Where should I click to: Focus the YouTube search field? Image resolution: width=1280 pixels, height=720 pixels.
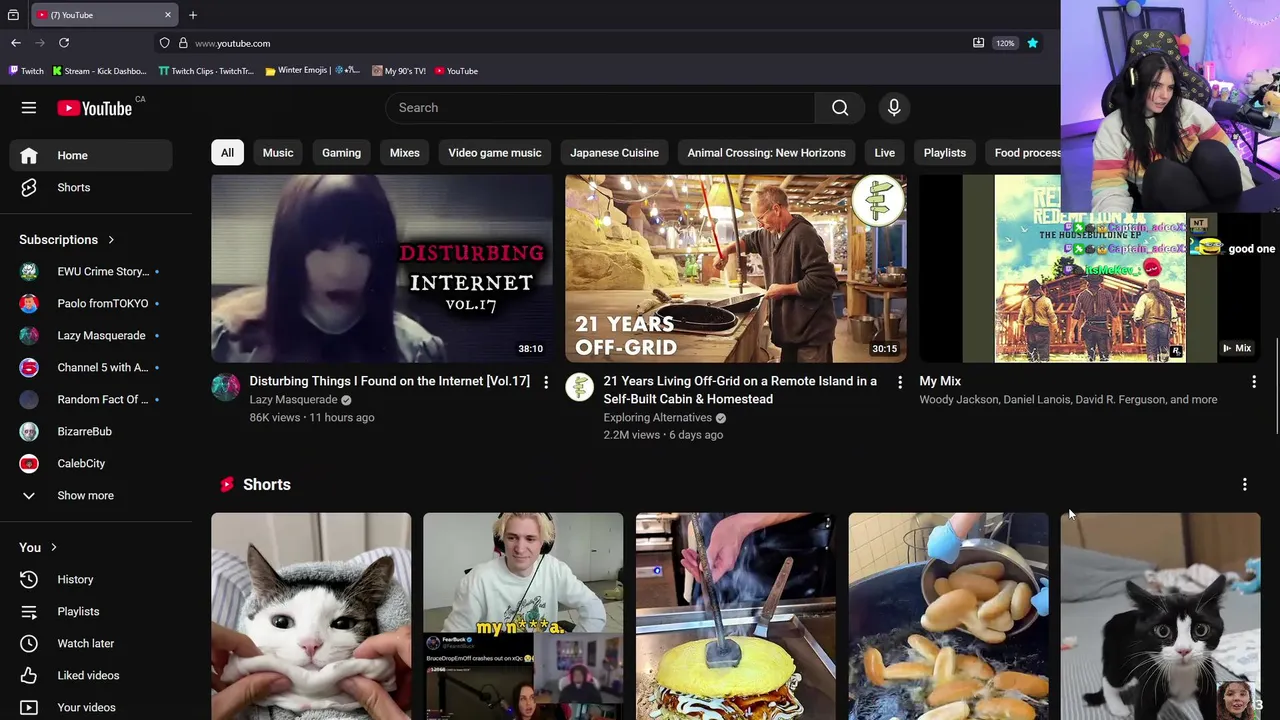coord(600,108)
